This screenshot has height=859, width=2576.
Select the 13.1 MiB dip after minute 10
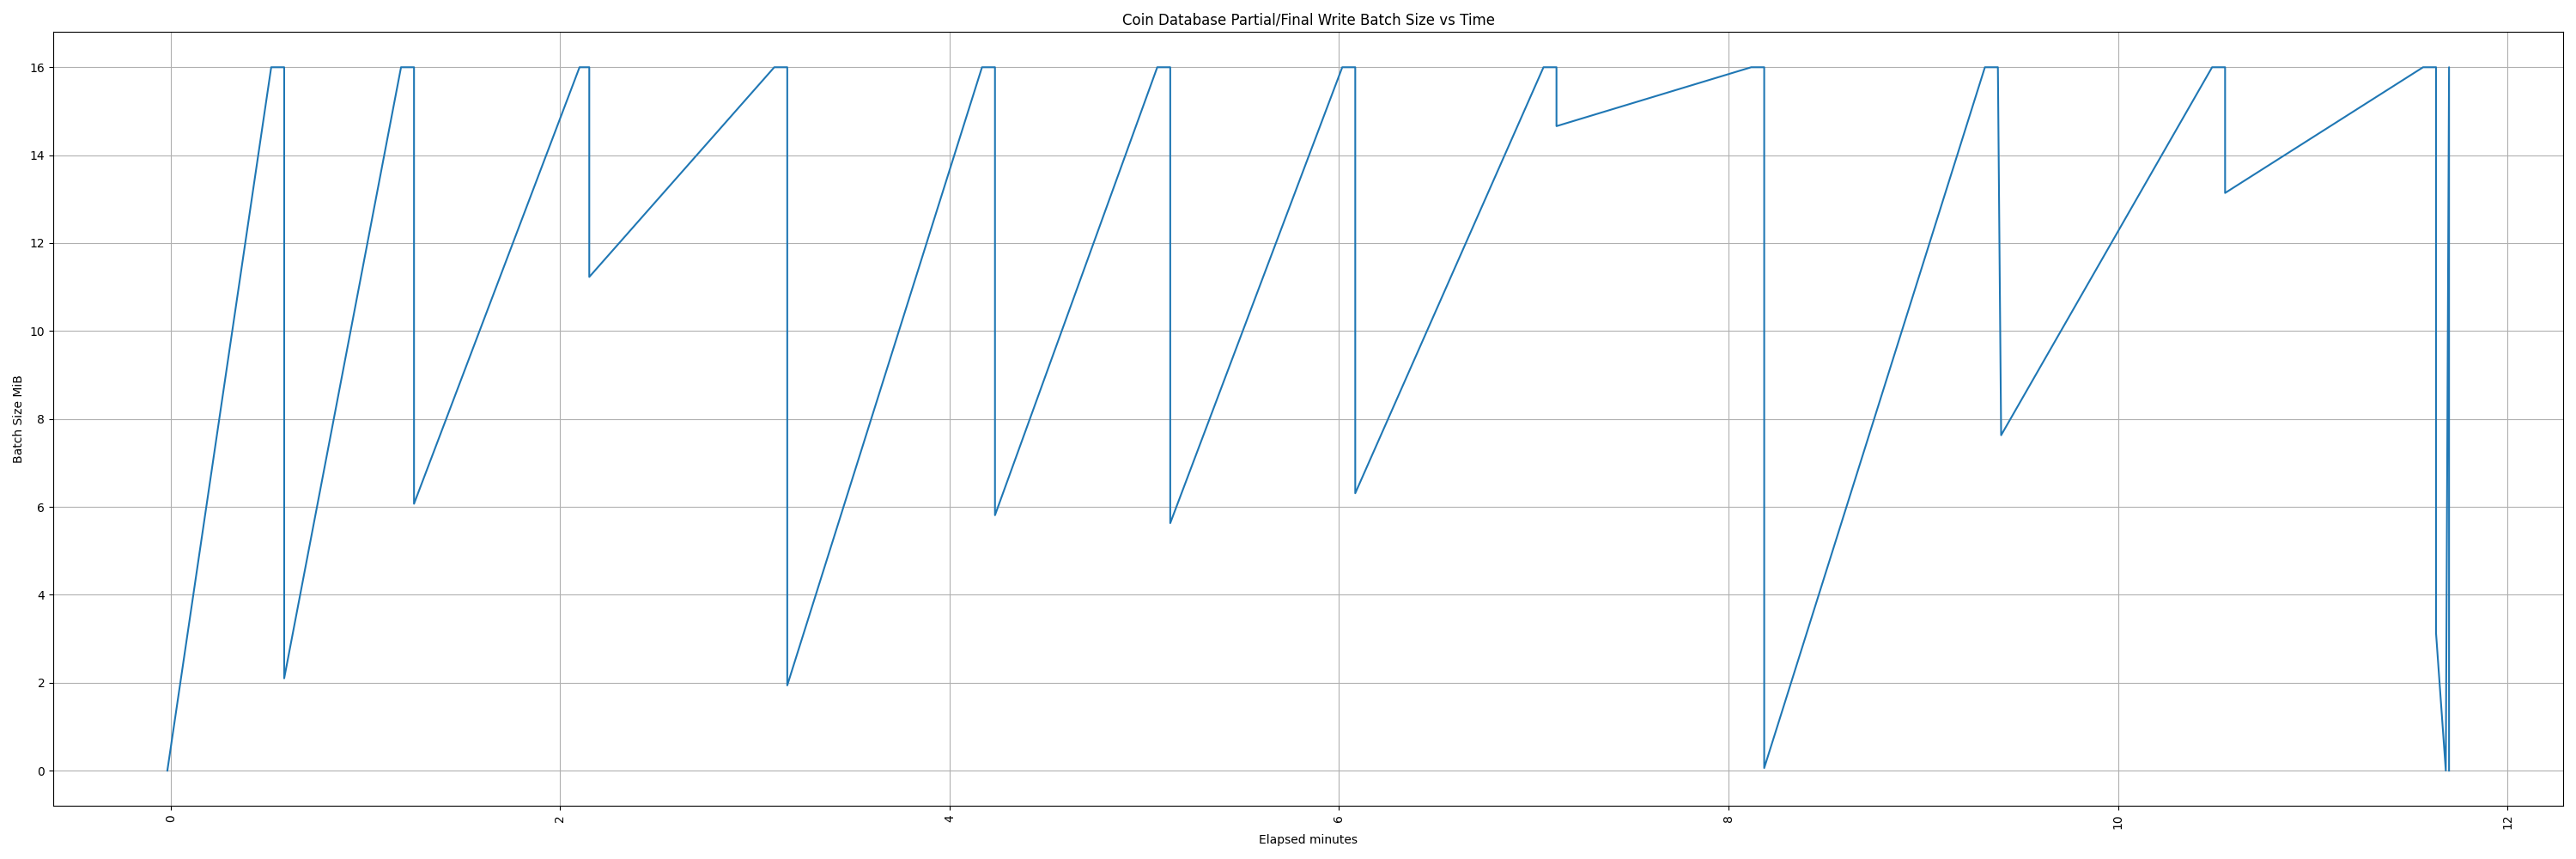[x=2225, y=193]
